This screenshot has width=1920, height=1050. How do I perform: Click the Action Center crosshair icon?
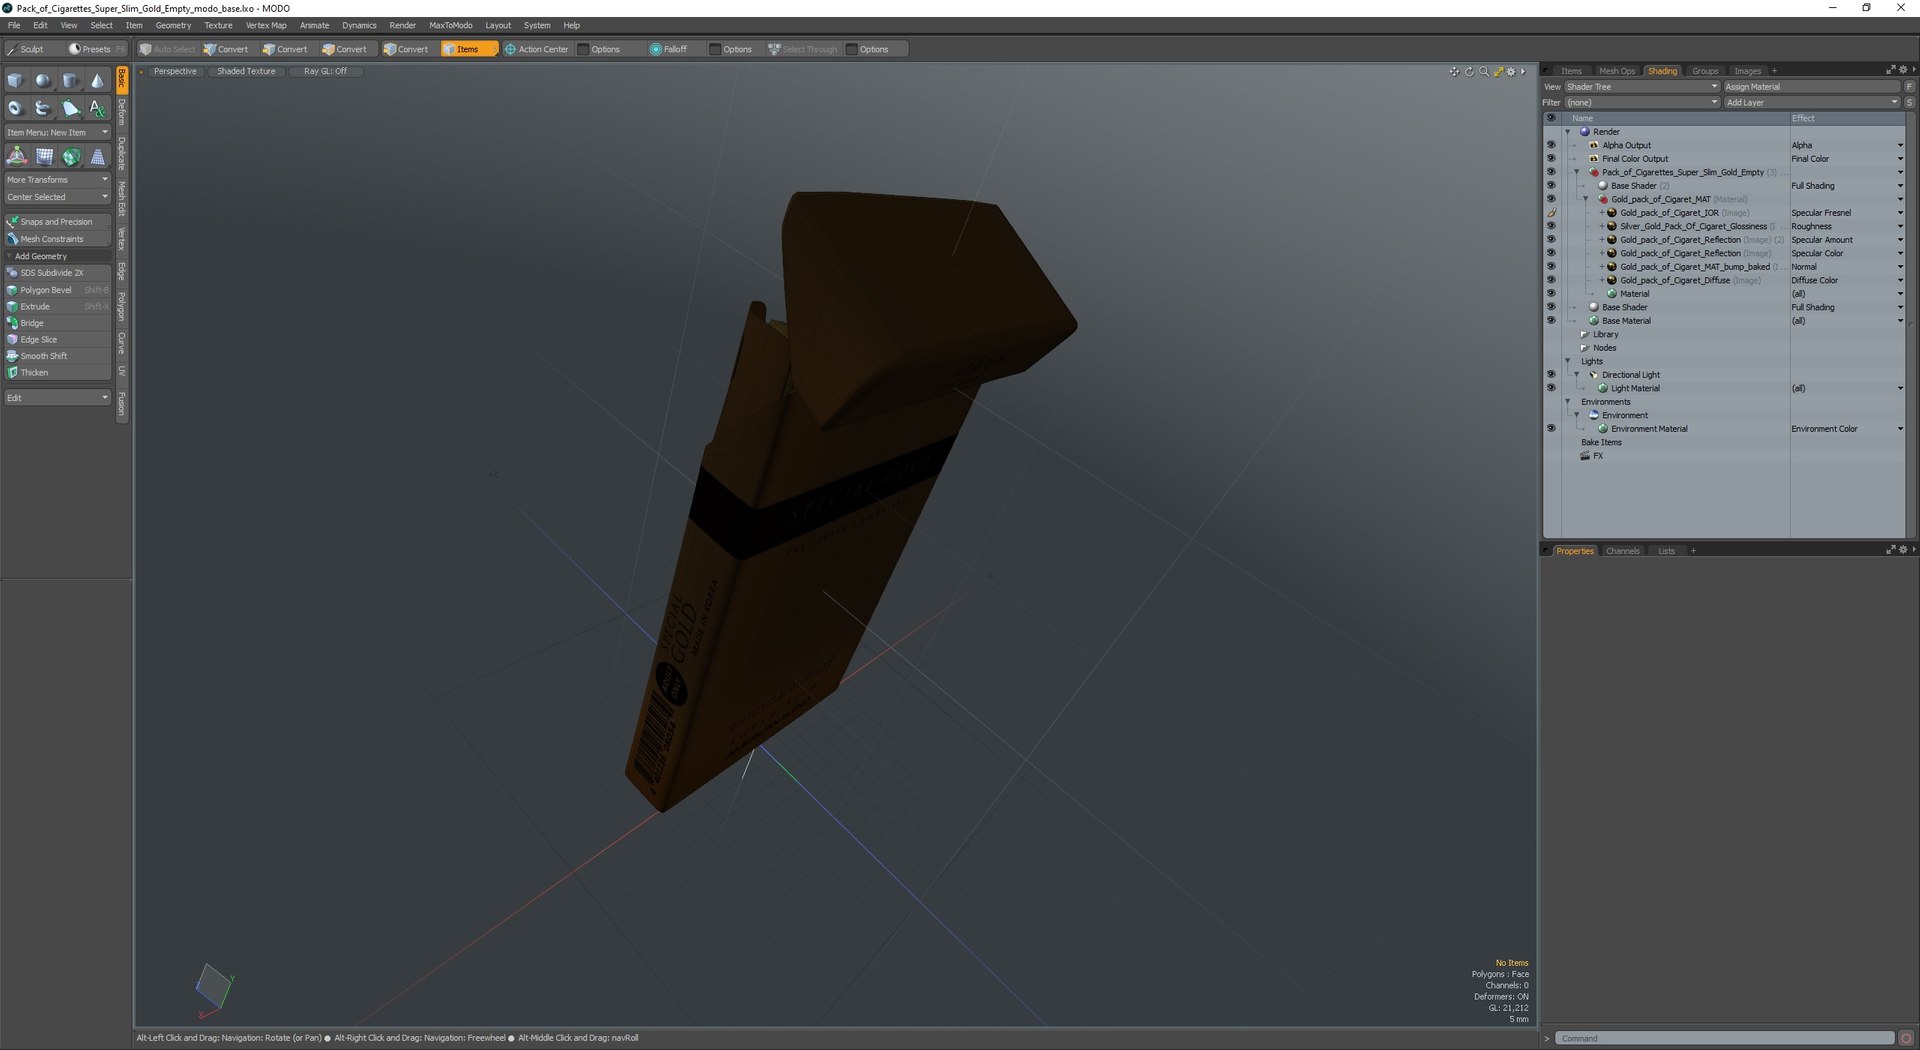(510, 49)
